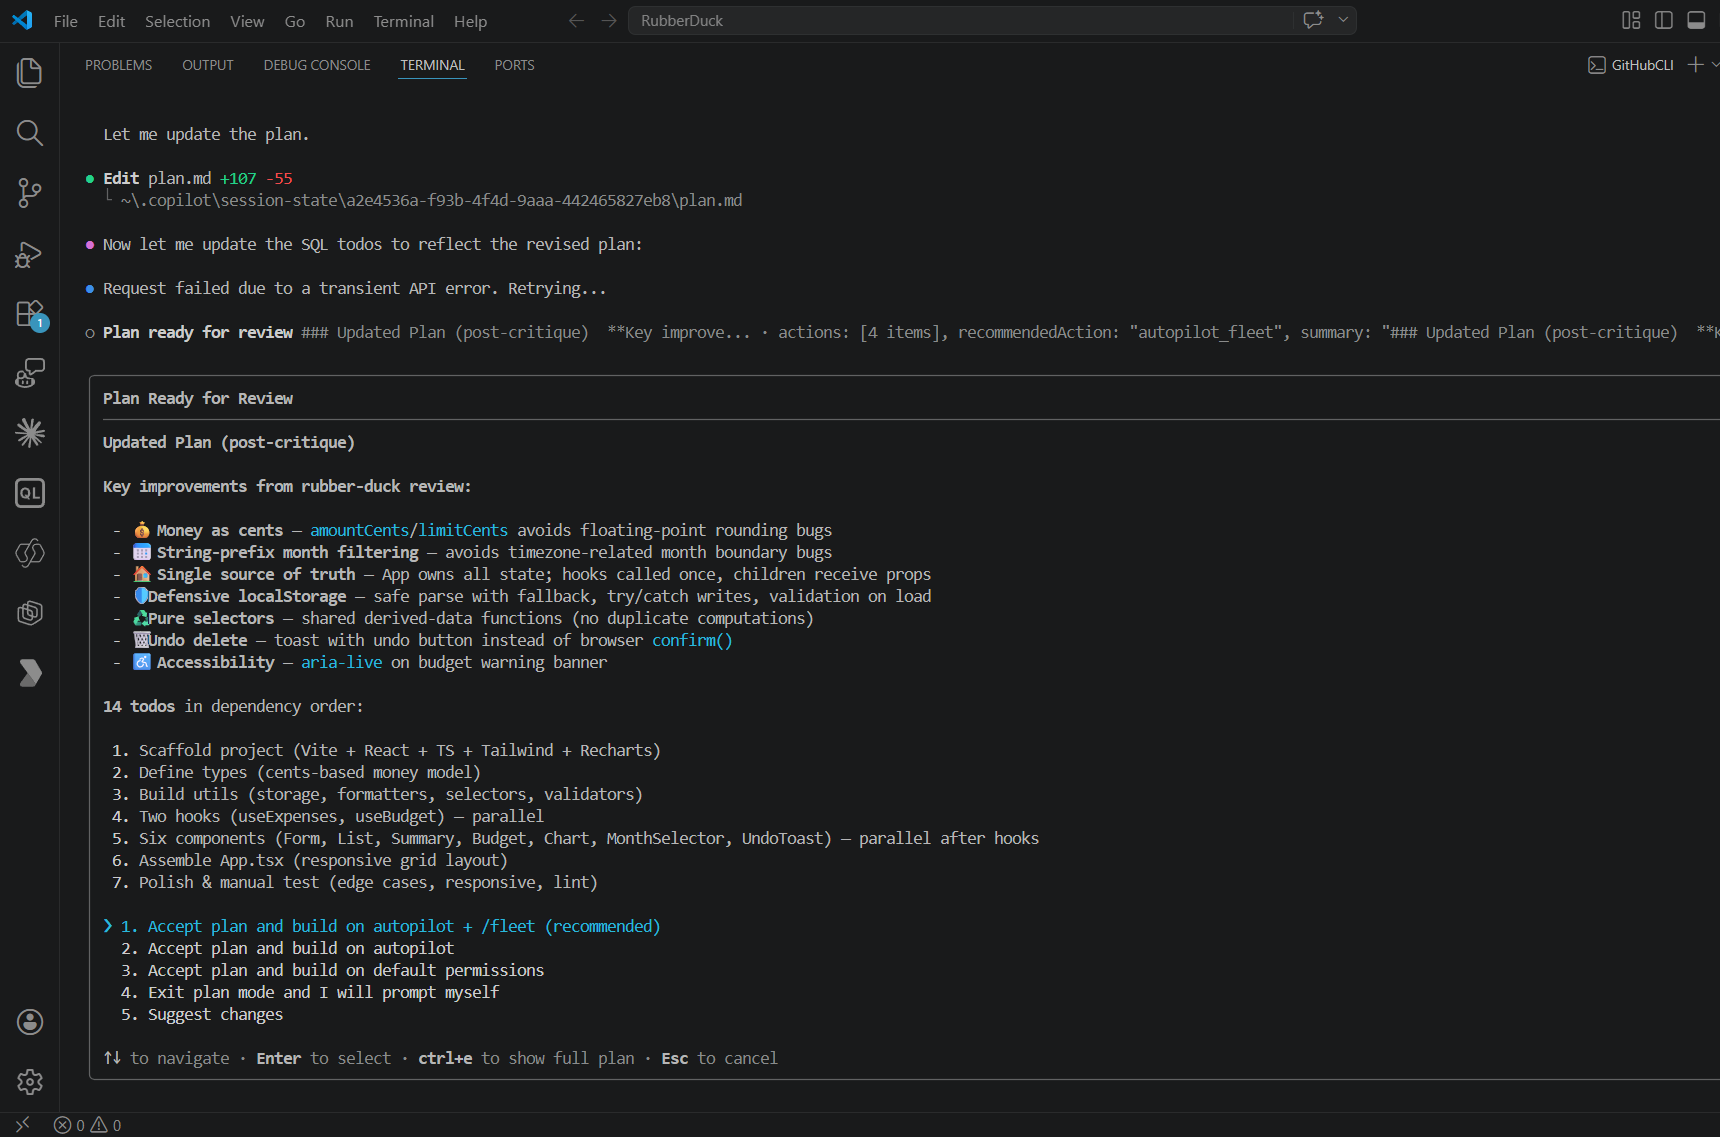Open the Run and Debug view
Screen dimensions: 1720x1137
(30, 254)
